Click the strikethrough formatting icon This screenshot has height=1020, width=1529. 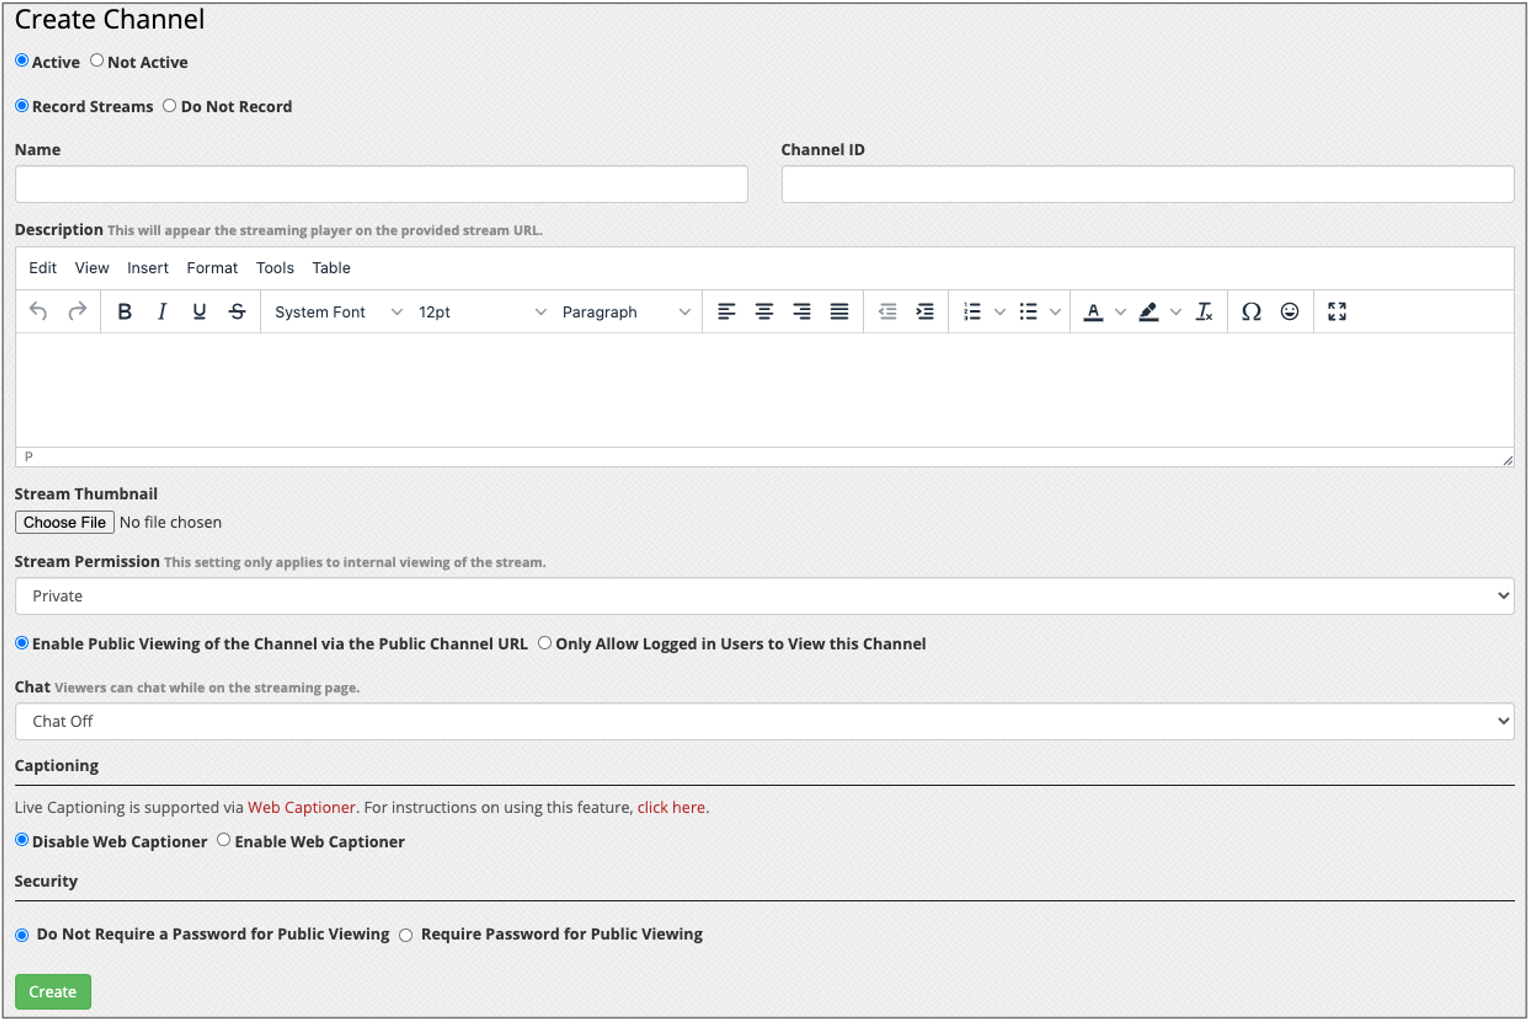click(237, 312)
